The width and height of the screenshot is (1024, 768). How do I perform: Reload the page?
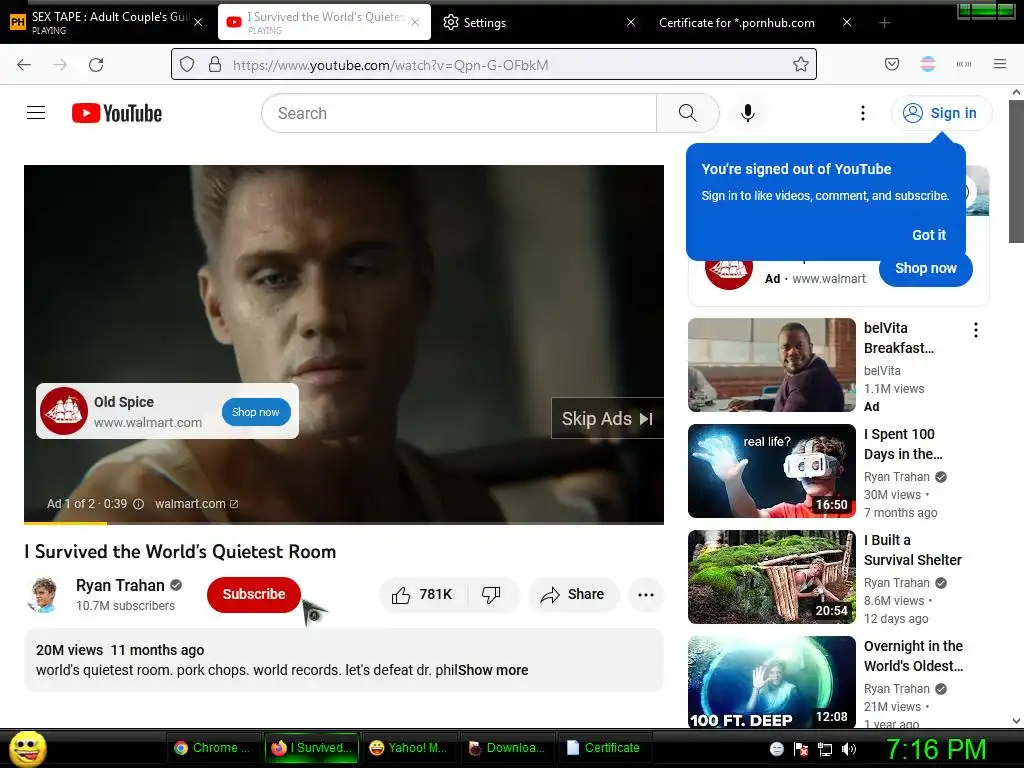click(x=96, y=65)
